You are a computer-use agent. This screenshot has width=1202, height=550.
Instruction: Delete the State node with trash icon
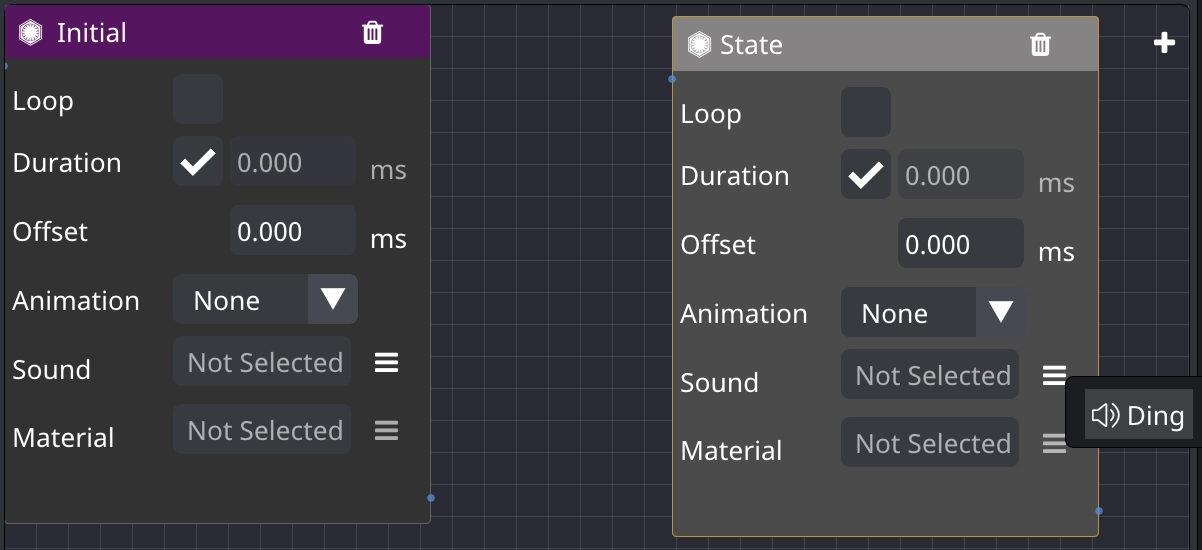(1040, 45)
